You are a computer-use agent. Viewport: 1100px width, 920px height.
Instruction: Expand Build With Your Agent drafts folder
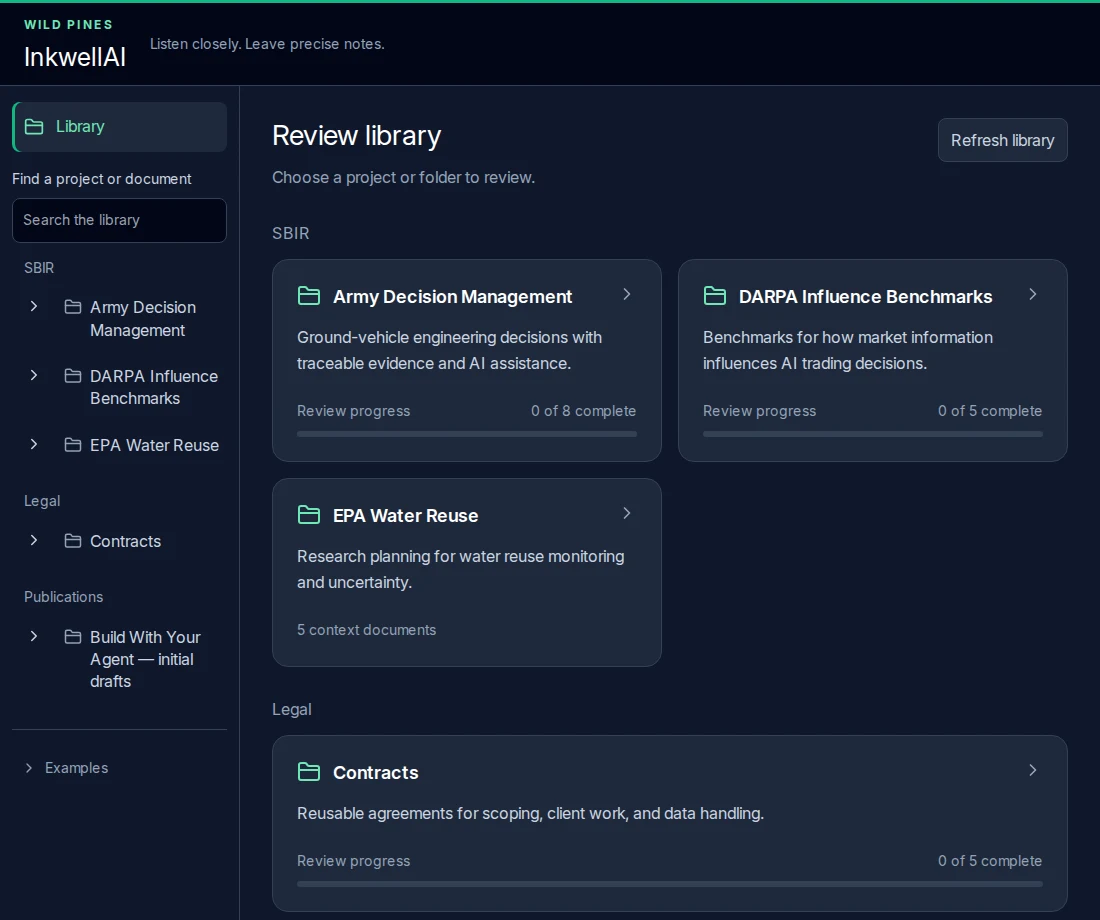(34, 636)
